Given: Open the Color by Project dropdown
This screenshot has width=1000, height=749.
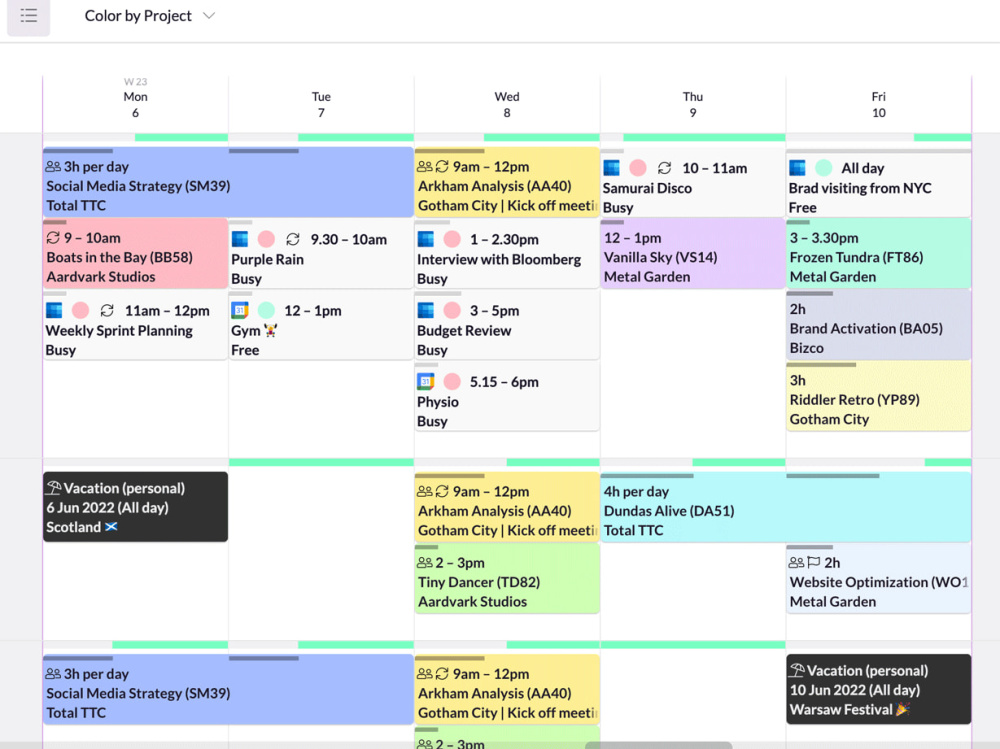Looking at the screenshot, I should coord(149,16).
